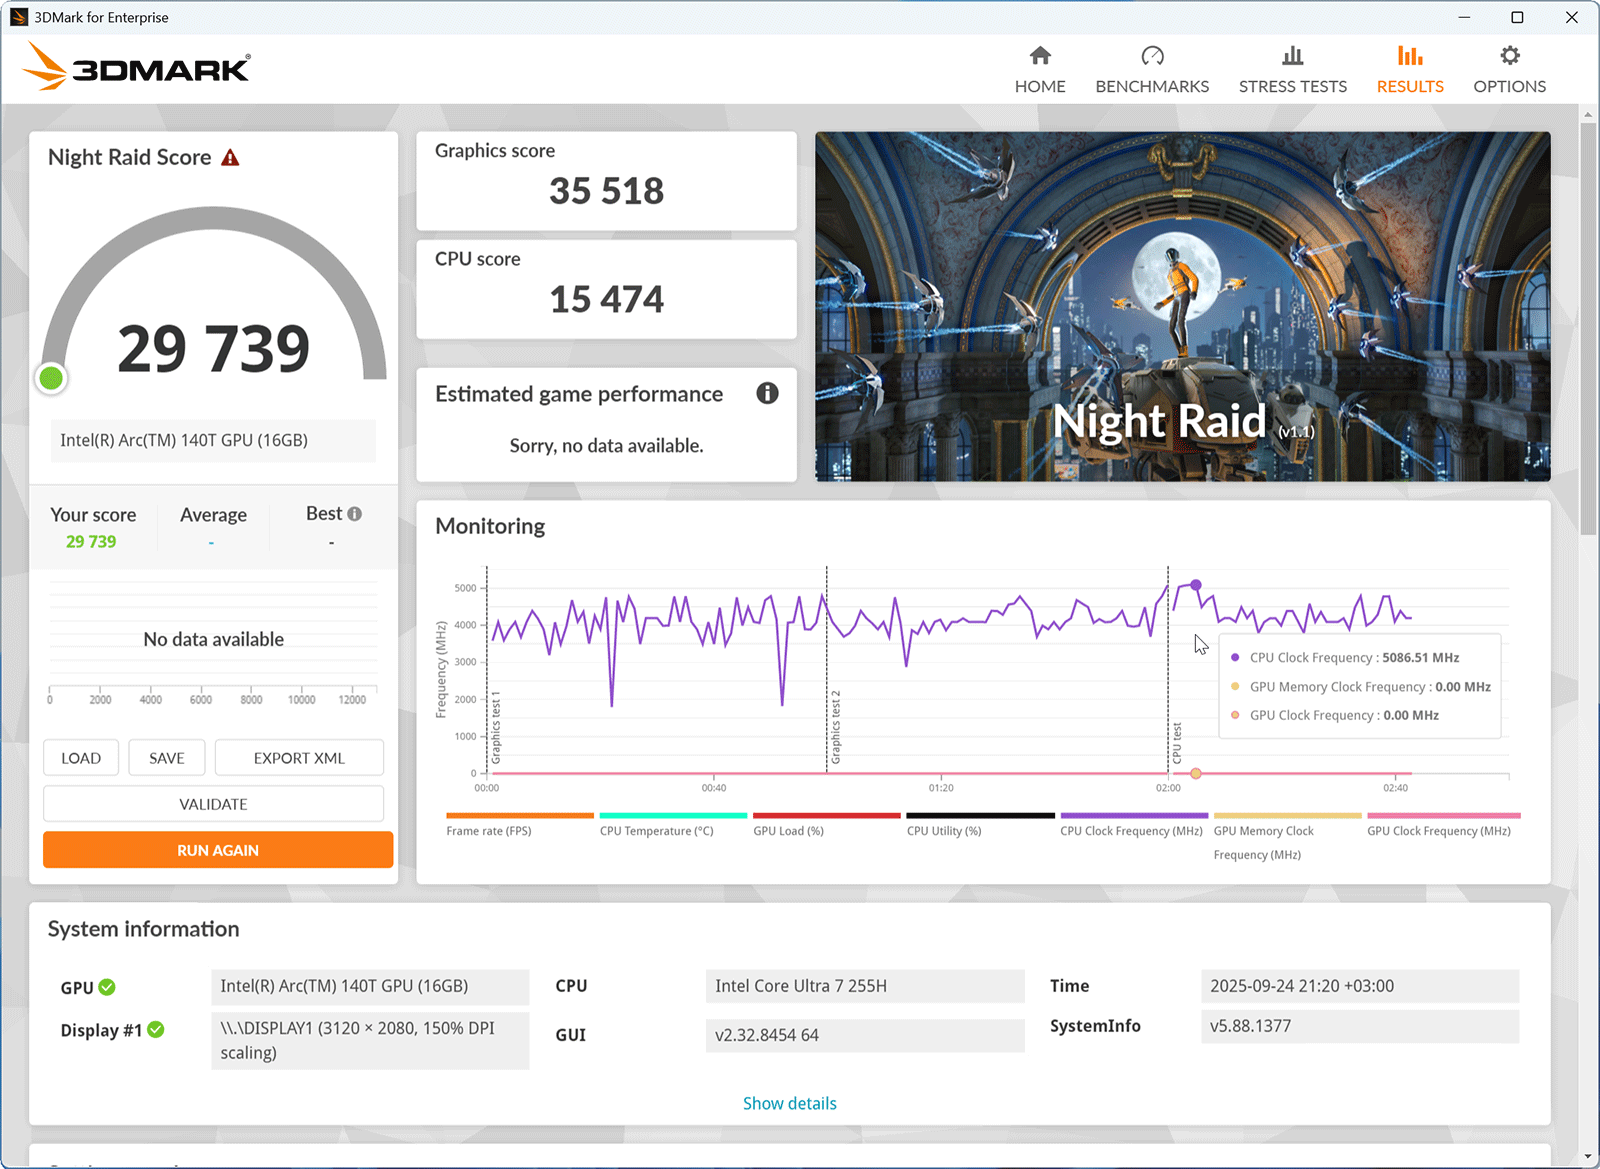Click the CPU score value 15 474
The height and width of the screenshot is (1169, 1600).
pos(607,299)
